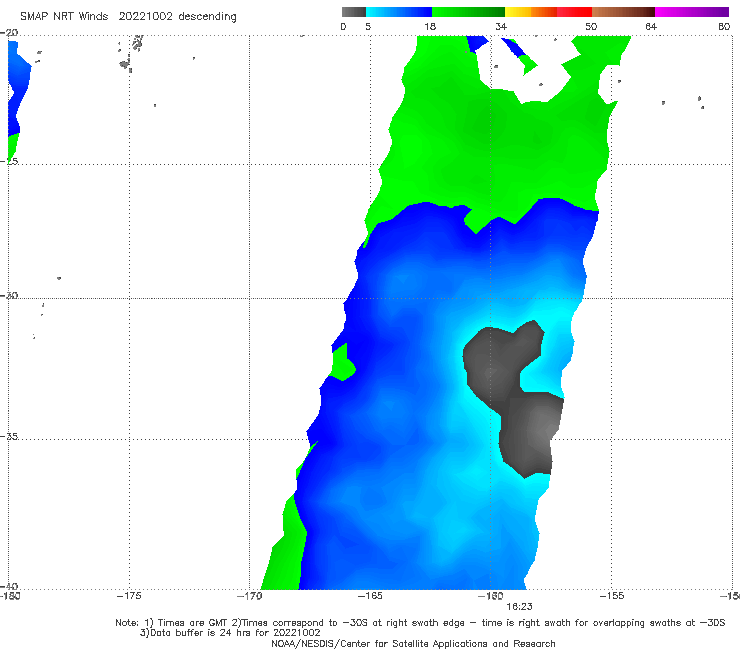Click the latitude label '-25'
Viewport: 740px width, 650px height.
pos(9,161)
